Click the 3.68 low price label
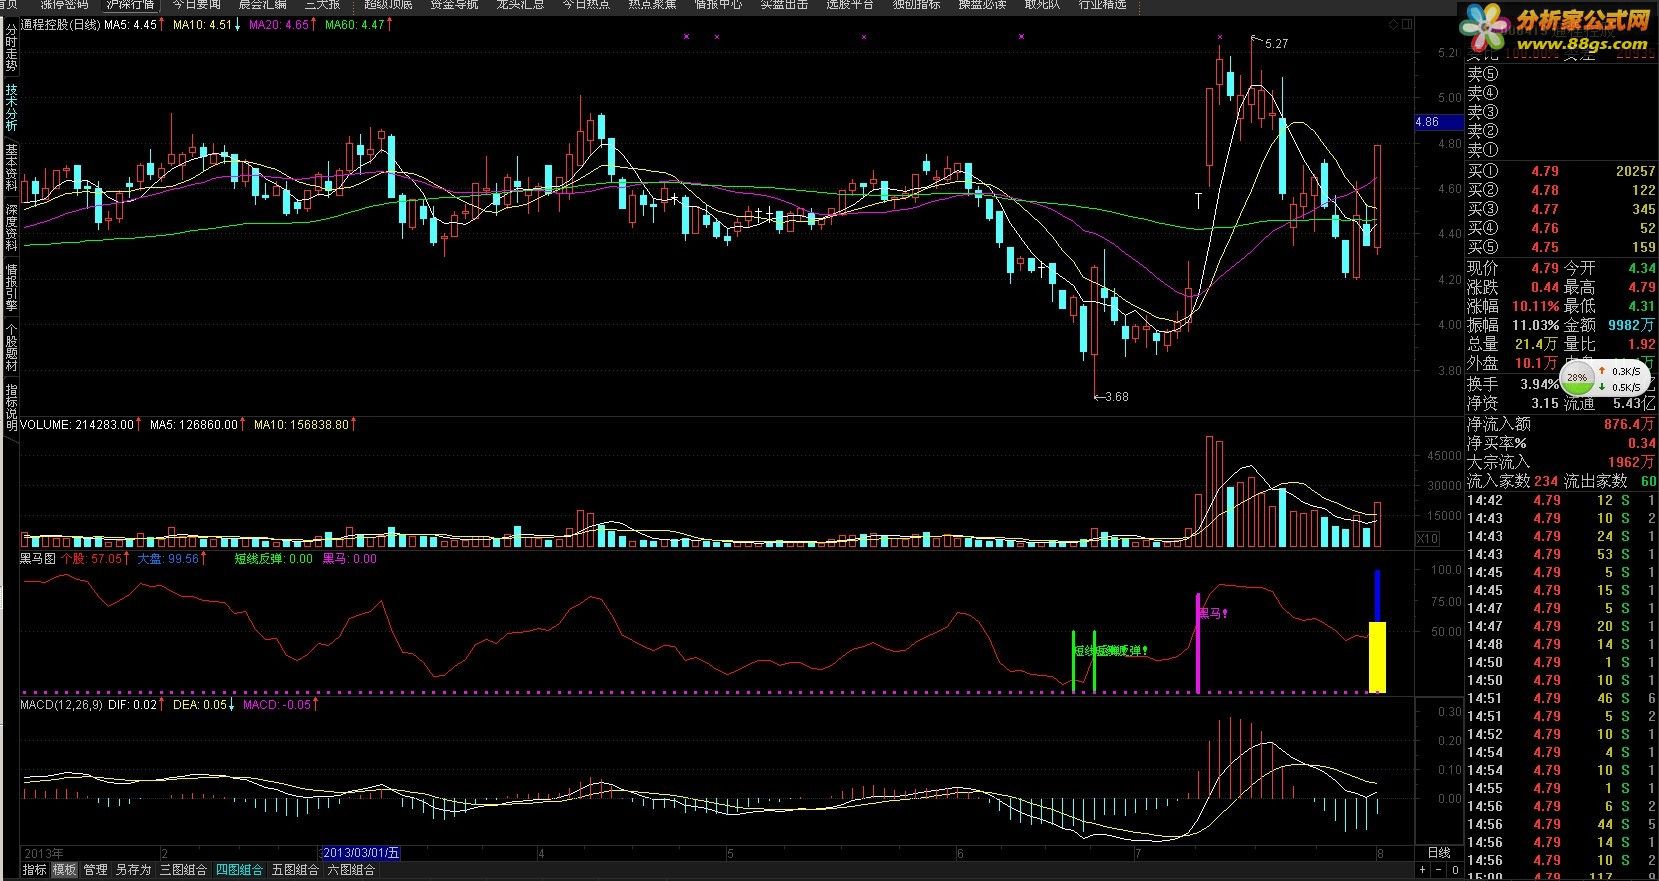This screenshot has height=881, width=1659. (1116, 397)
